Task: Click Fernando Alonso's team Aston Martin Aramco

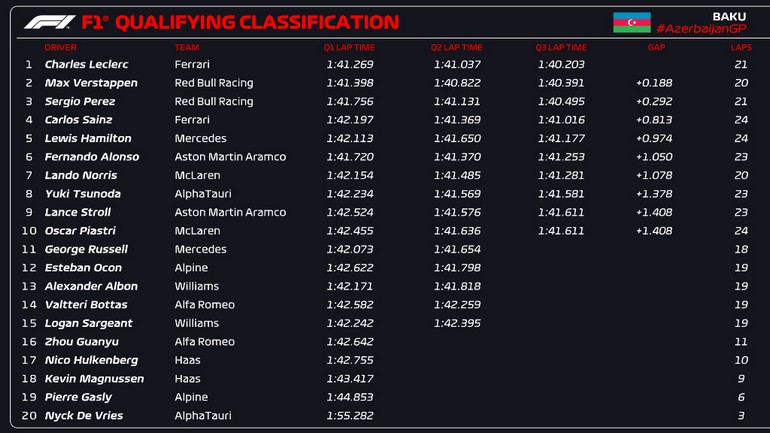Action: click(230, 157)
